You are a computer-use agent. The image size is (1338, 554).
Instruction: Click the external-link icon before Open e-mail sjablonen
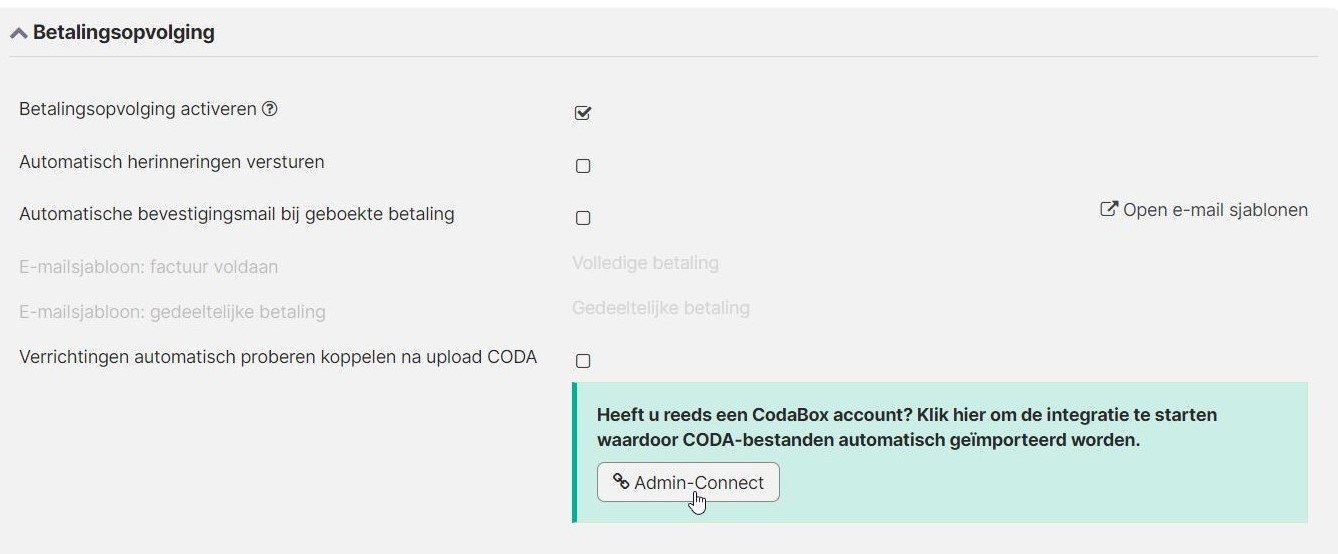pos(1108,210)
